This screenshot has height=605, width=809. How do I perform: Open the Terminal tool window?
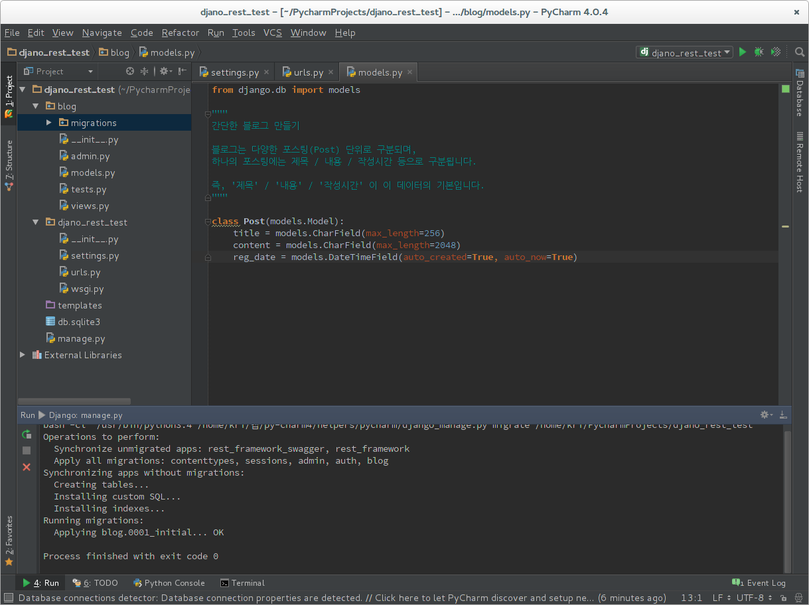tap(242, 583)
